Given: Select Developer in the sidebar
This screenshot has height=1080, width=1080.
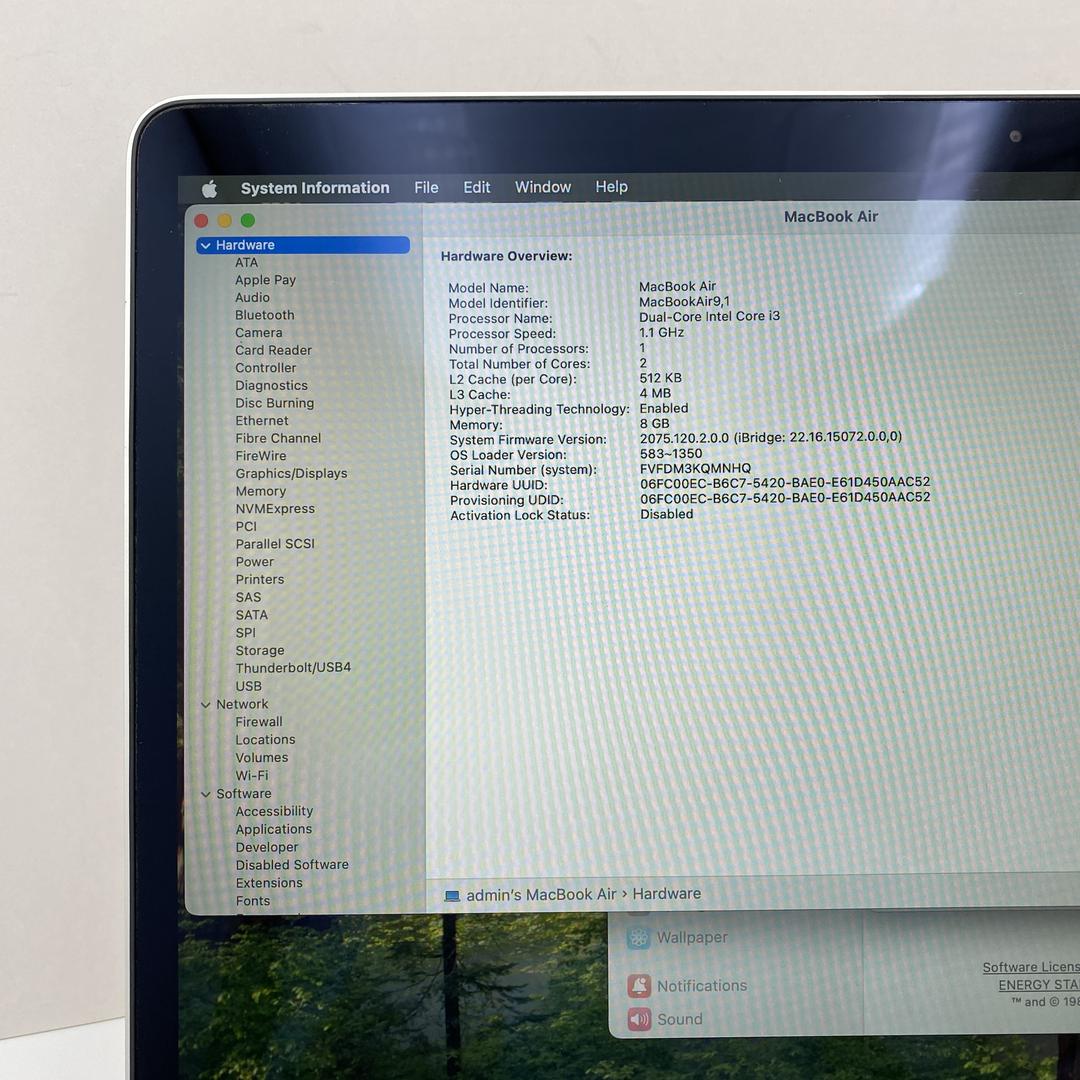Looking at the screenshot, I should [267, 847].
